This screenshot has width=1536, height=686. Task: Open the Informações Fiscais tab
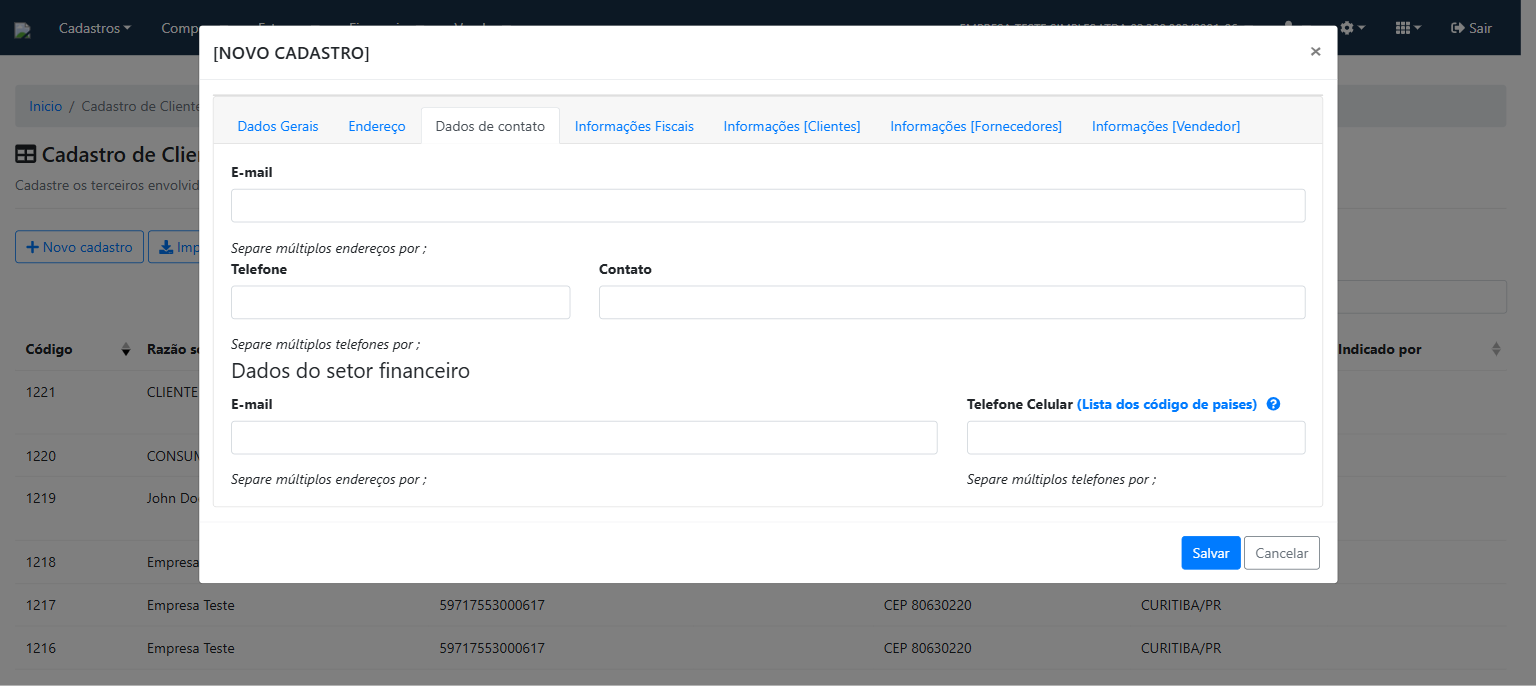coord(634,126)
